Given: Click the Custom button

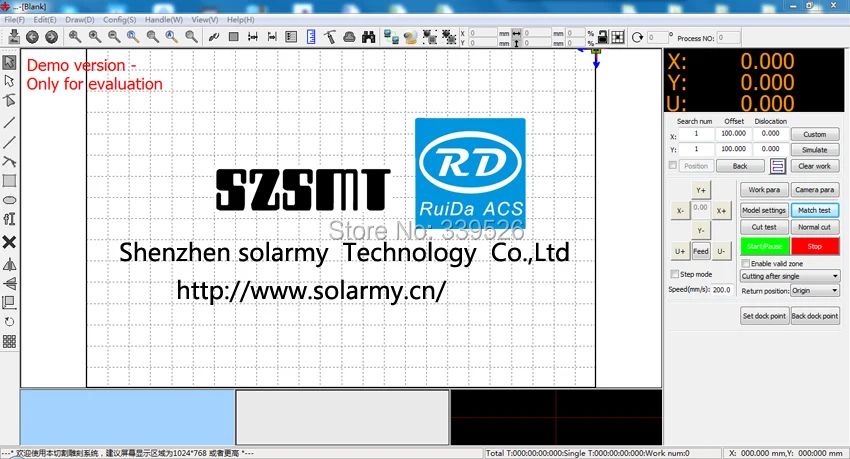Looking at the screenshot, I should click(815, 134).
